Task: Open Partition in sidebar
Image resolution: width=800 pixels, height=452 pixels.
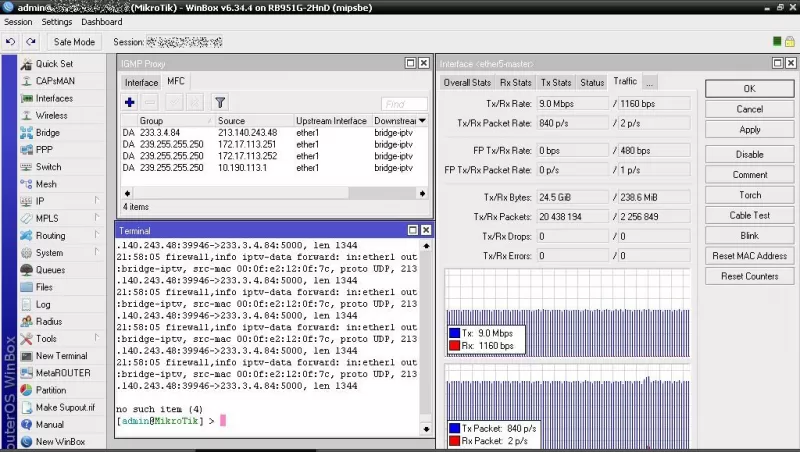Action: [51, 390]
